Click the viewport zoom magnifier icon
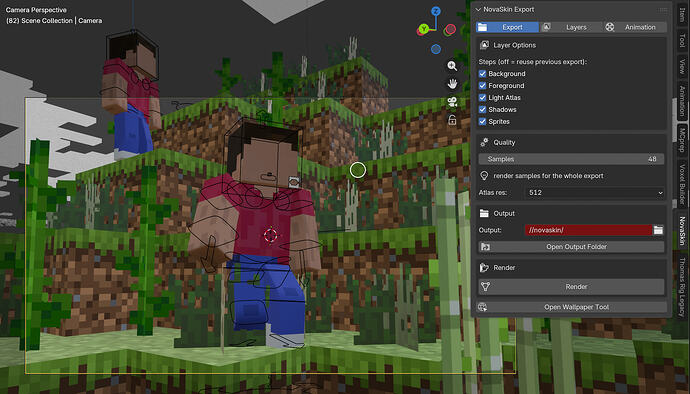This screenshot has width=690, height=394. coord(452,66)
